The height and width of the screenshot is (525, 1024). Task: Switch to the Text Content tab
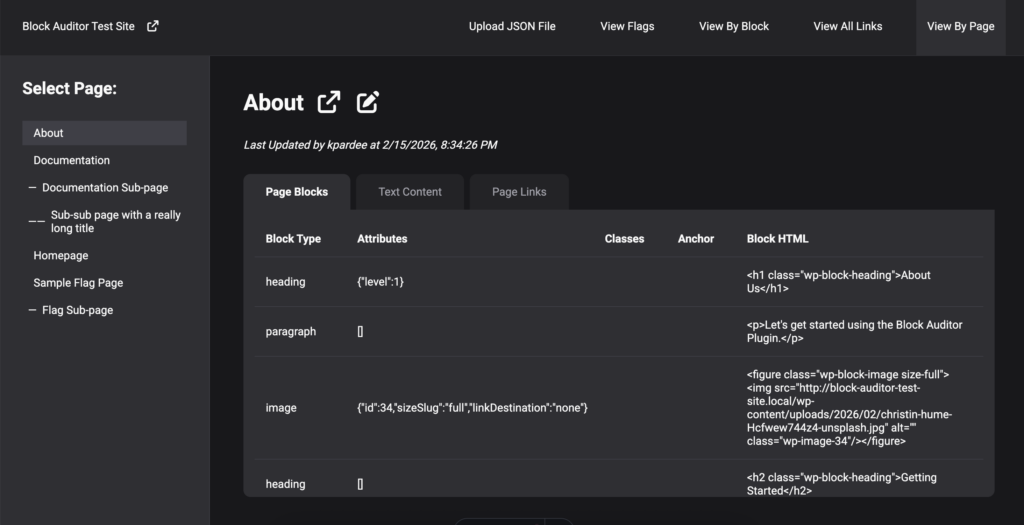(x=410, y=192)
